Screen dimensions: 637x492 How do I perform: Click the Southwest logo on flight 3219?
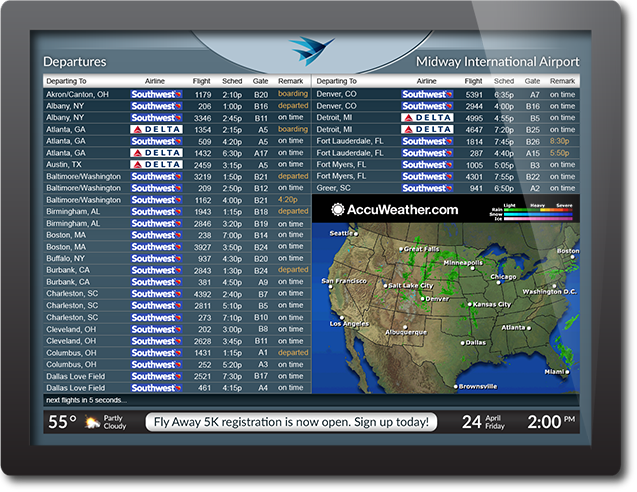156,177
